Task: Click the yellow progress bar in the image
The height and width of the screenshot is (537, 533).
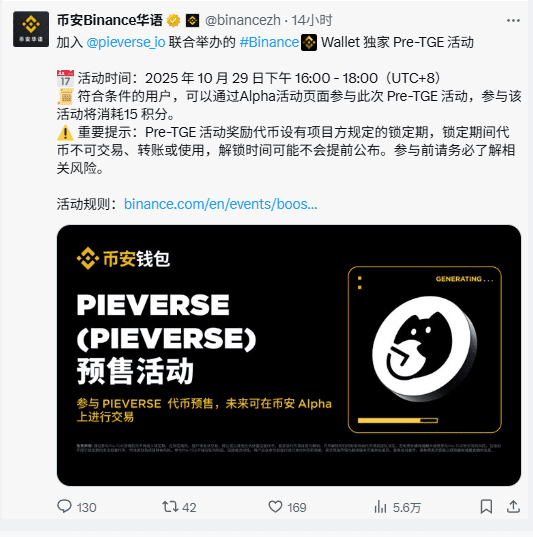Action: (x=398, y=420)
